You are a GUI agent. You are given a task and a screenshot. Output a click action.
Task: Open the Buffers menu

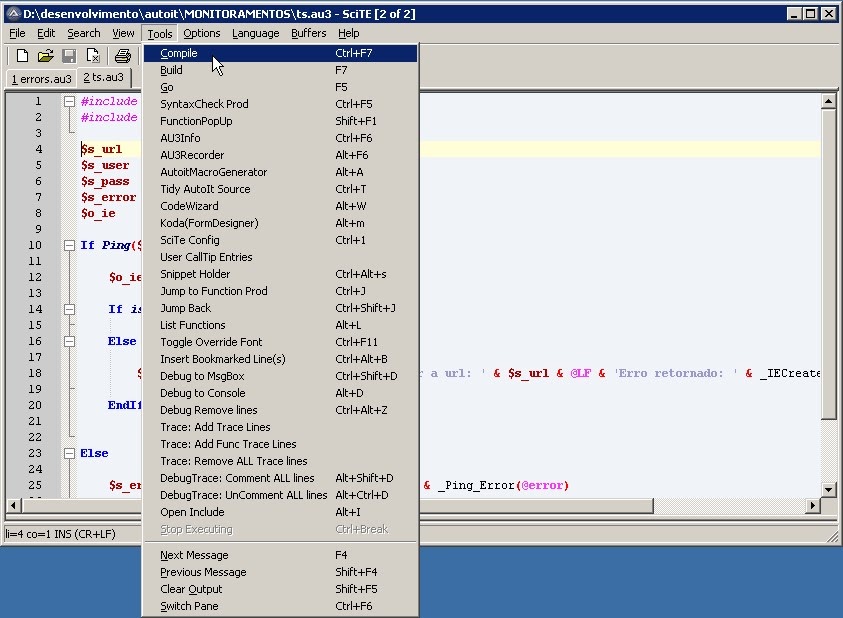[309, 33]
